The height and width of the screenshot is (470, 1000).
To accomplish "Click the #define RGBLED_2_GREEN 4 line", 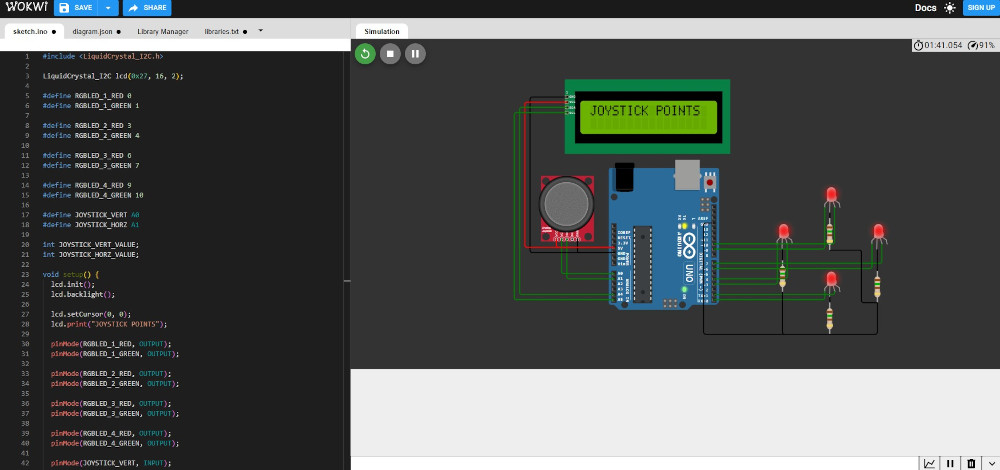I will [91, 135].
